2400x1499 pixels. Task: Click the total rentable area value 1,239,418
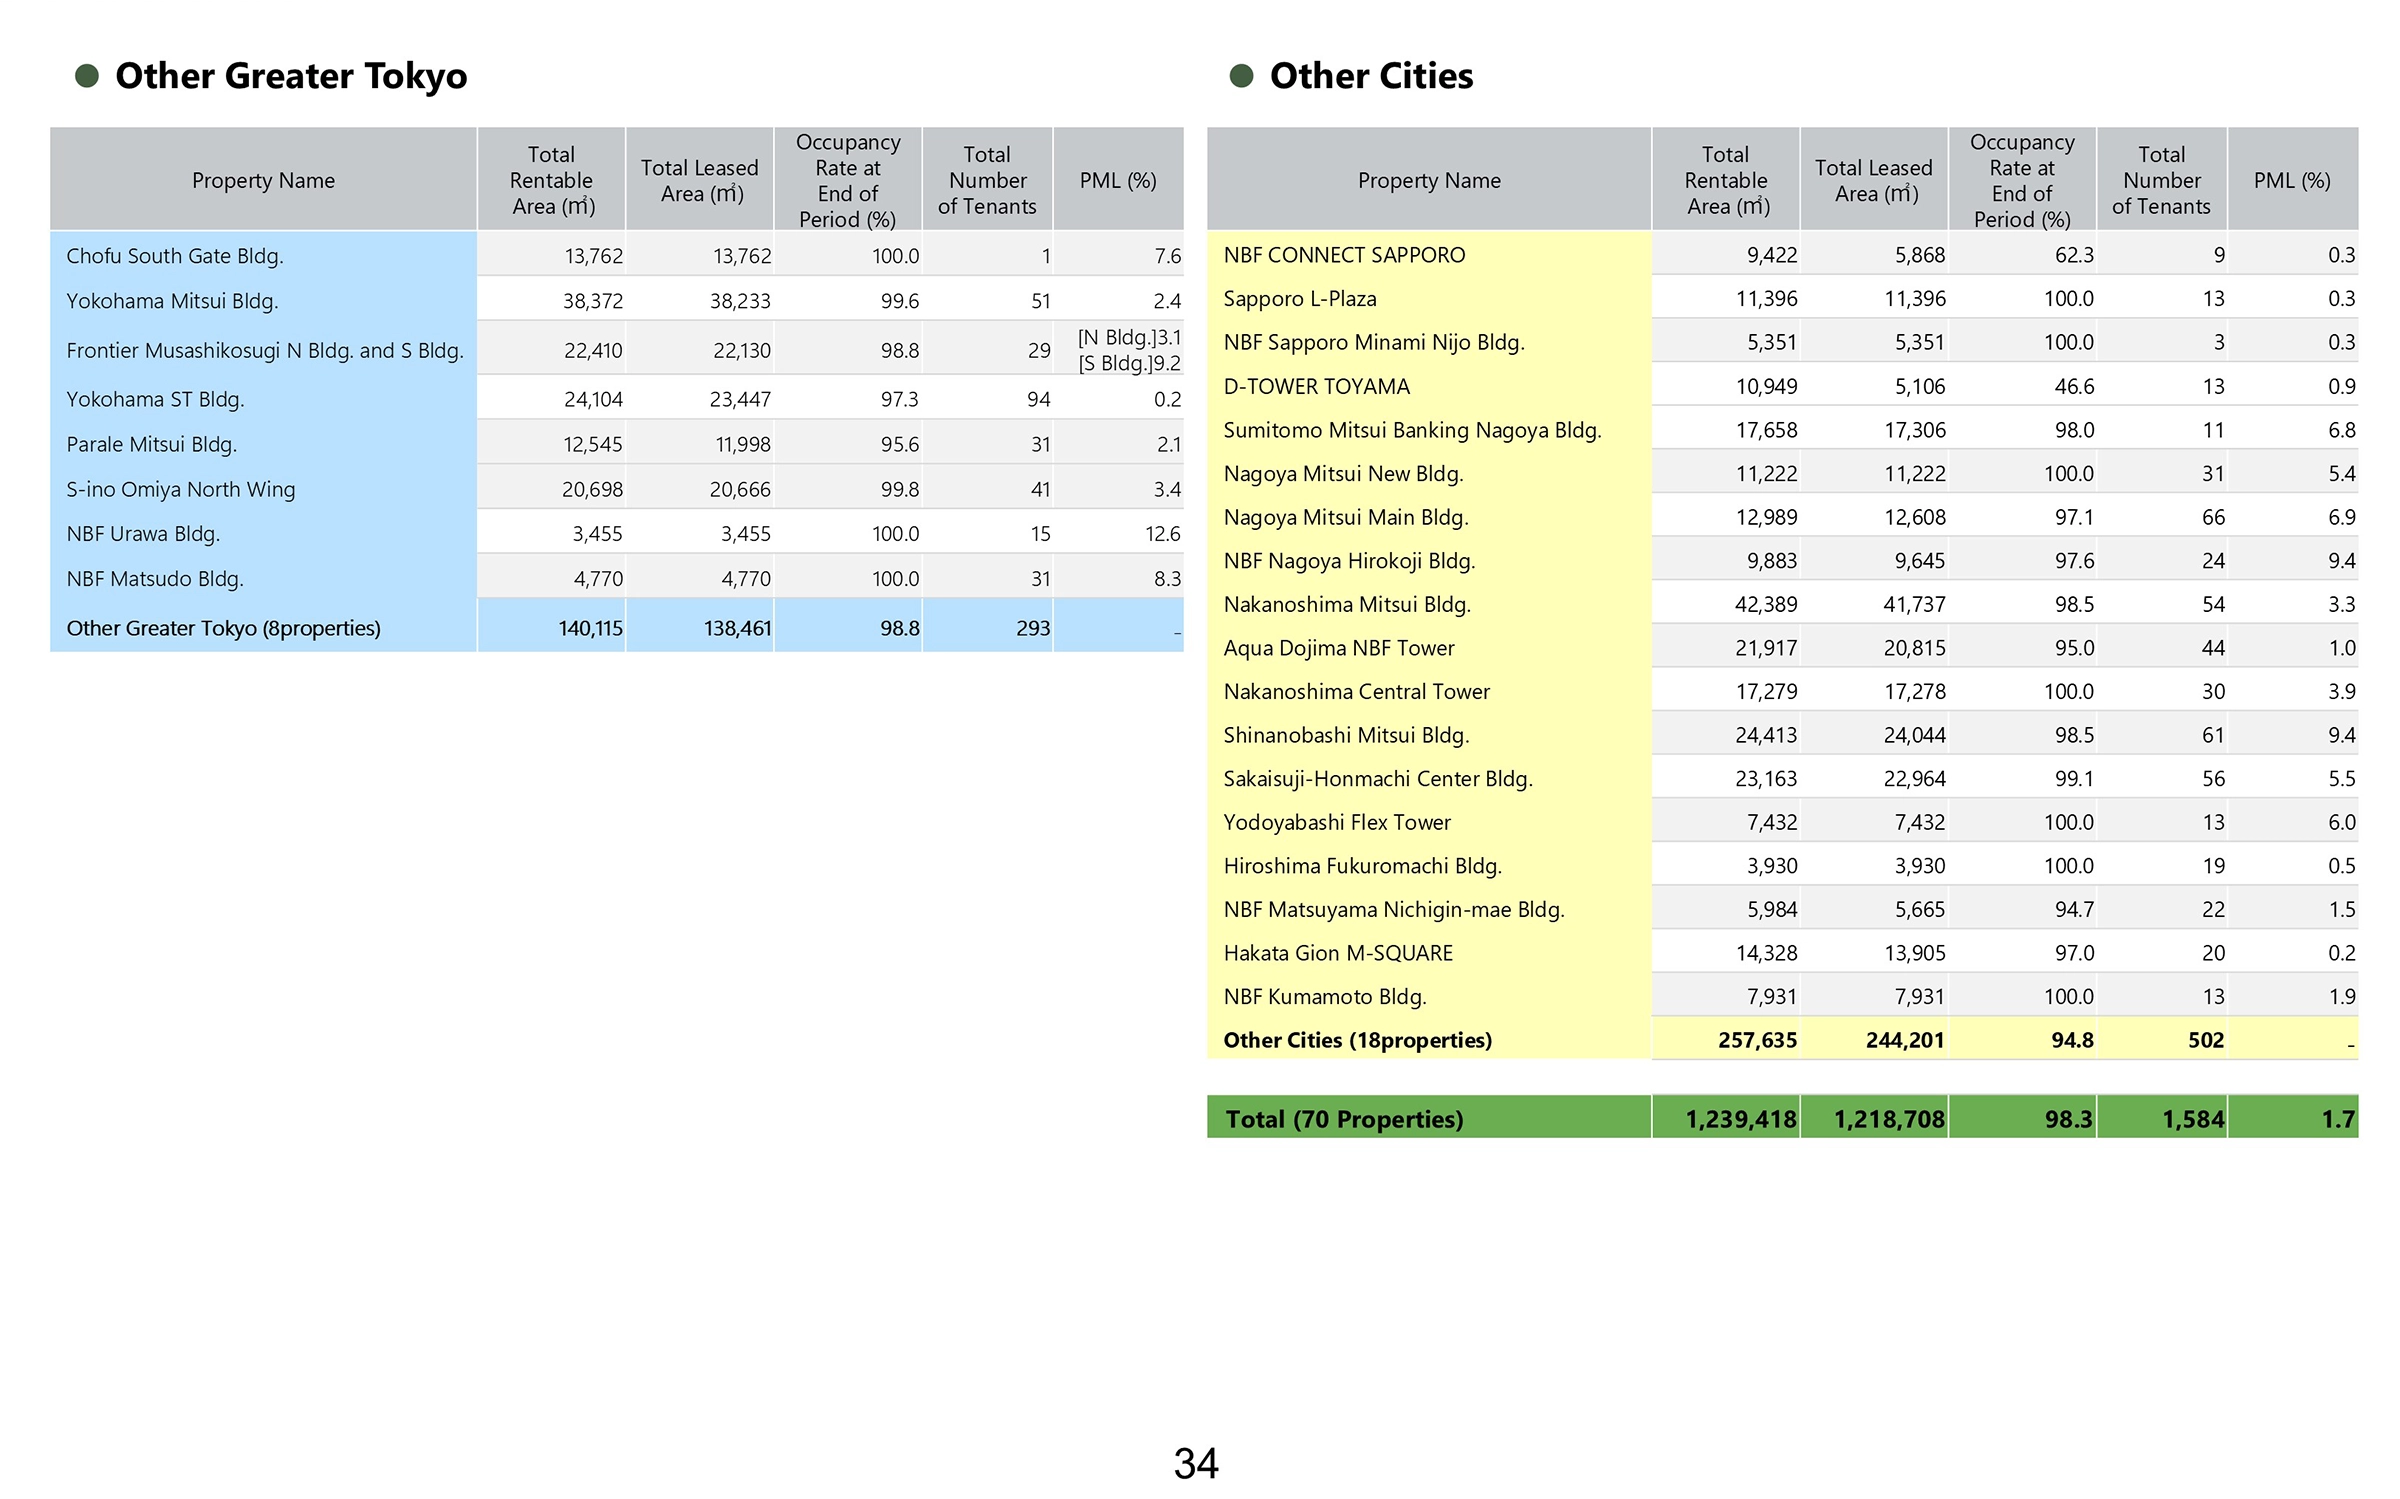coord(1740,1119)
